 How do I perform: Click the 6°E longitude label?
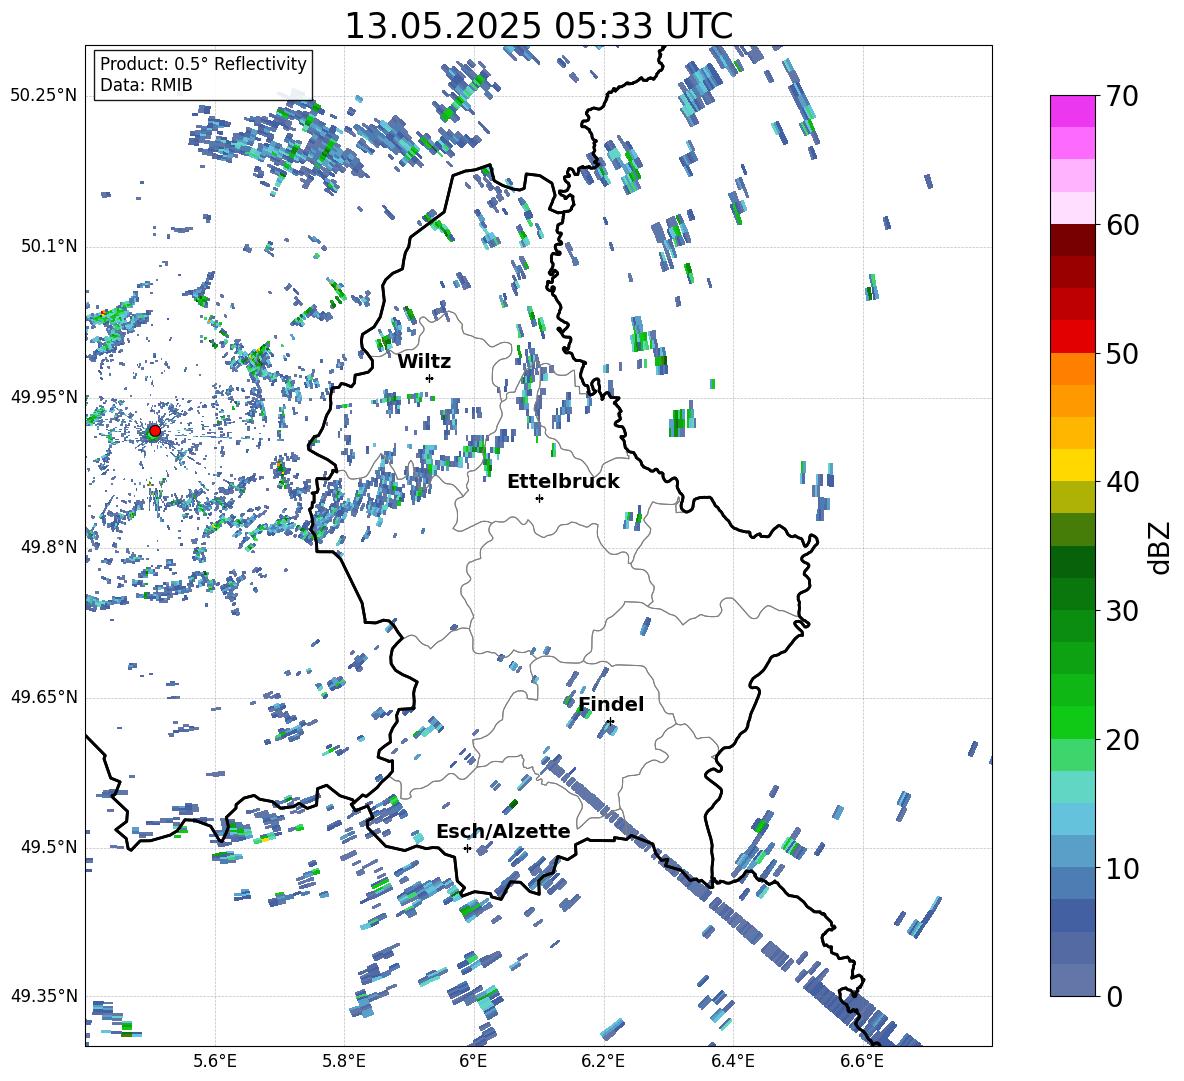click(x=473, y=1061)
